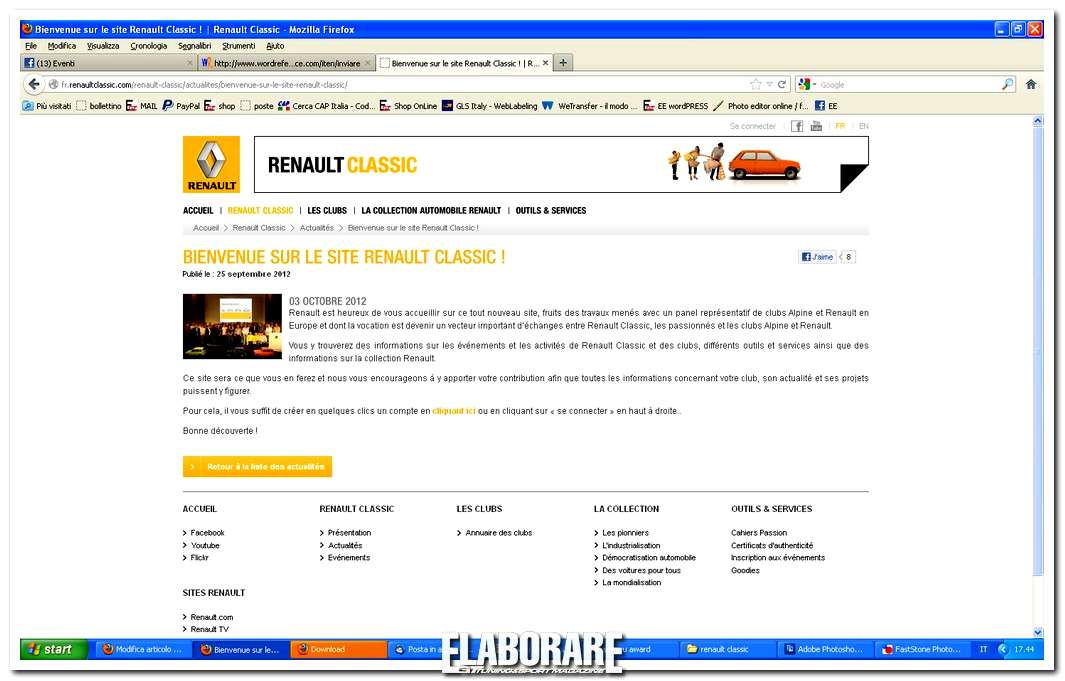
Task: Switch site language to EN
Action: (x=863, y=126)
